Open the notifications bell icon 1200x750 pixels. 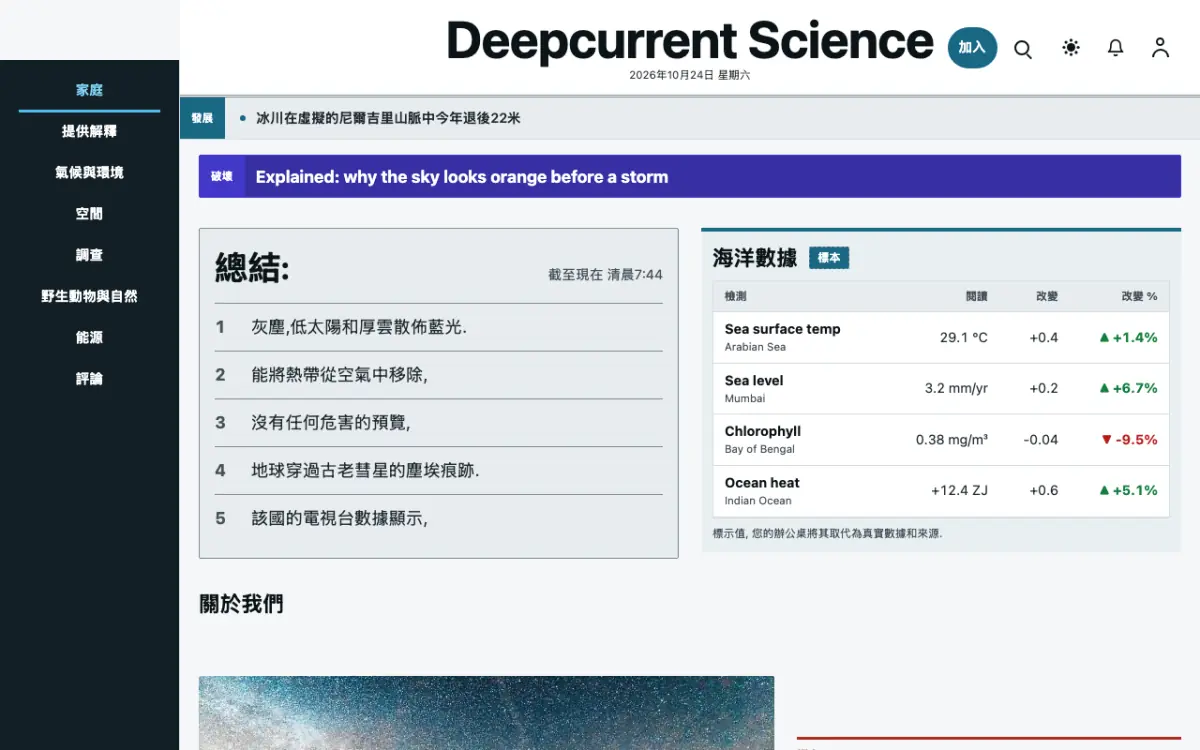(x=1116, y=47)
